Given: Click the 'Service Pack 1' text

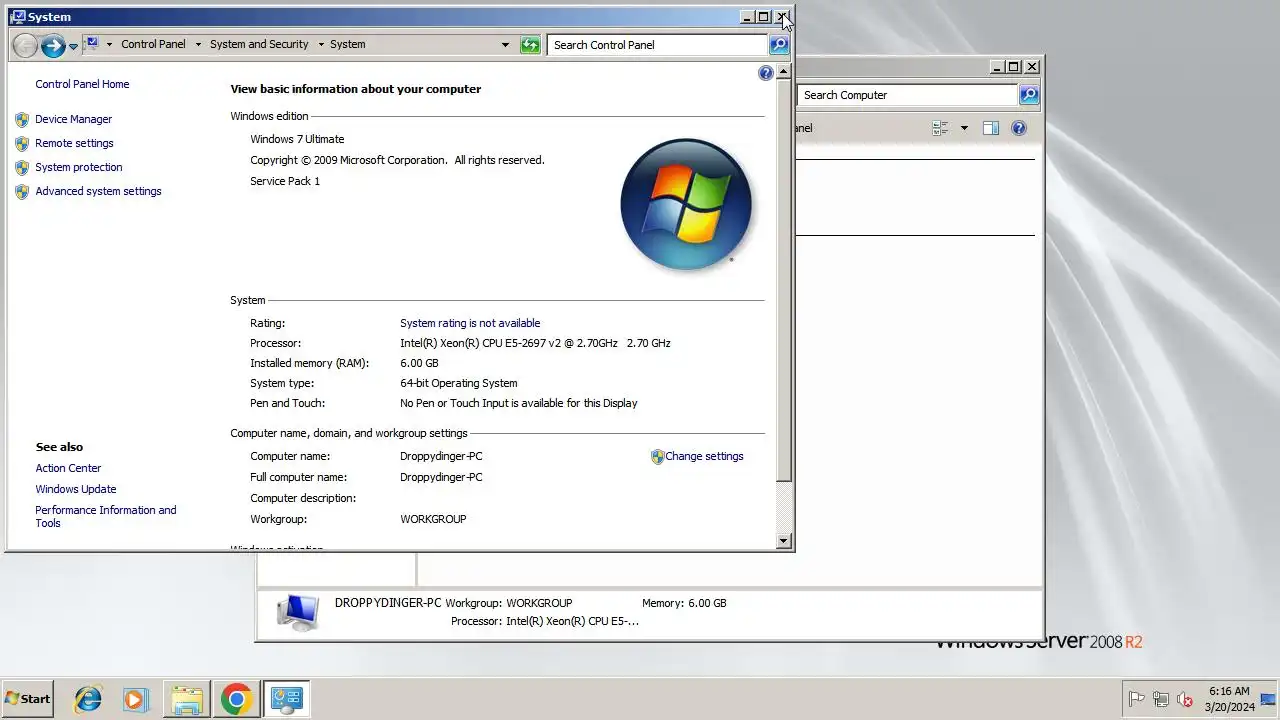Looking at the screenshot, I should (x=285, y=181).
